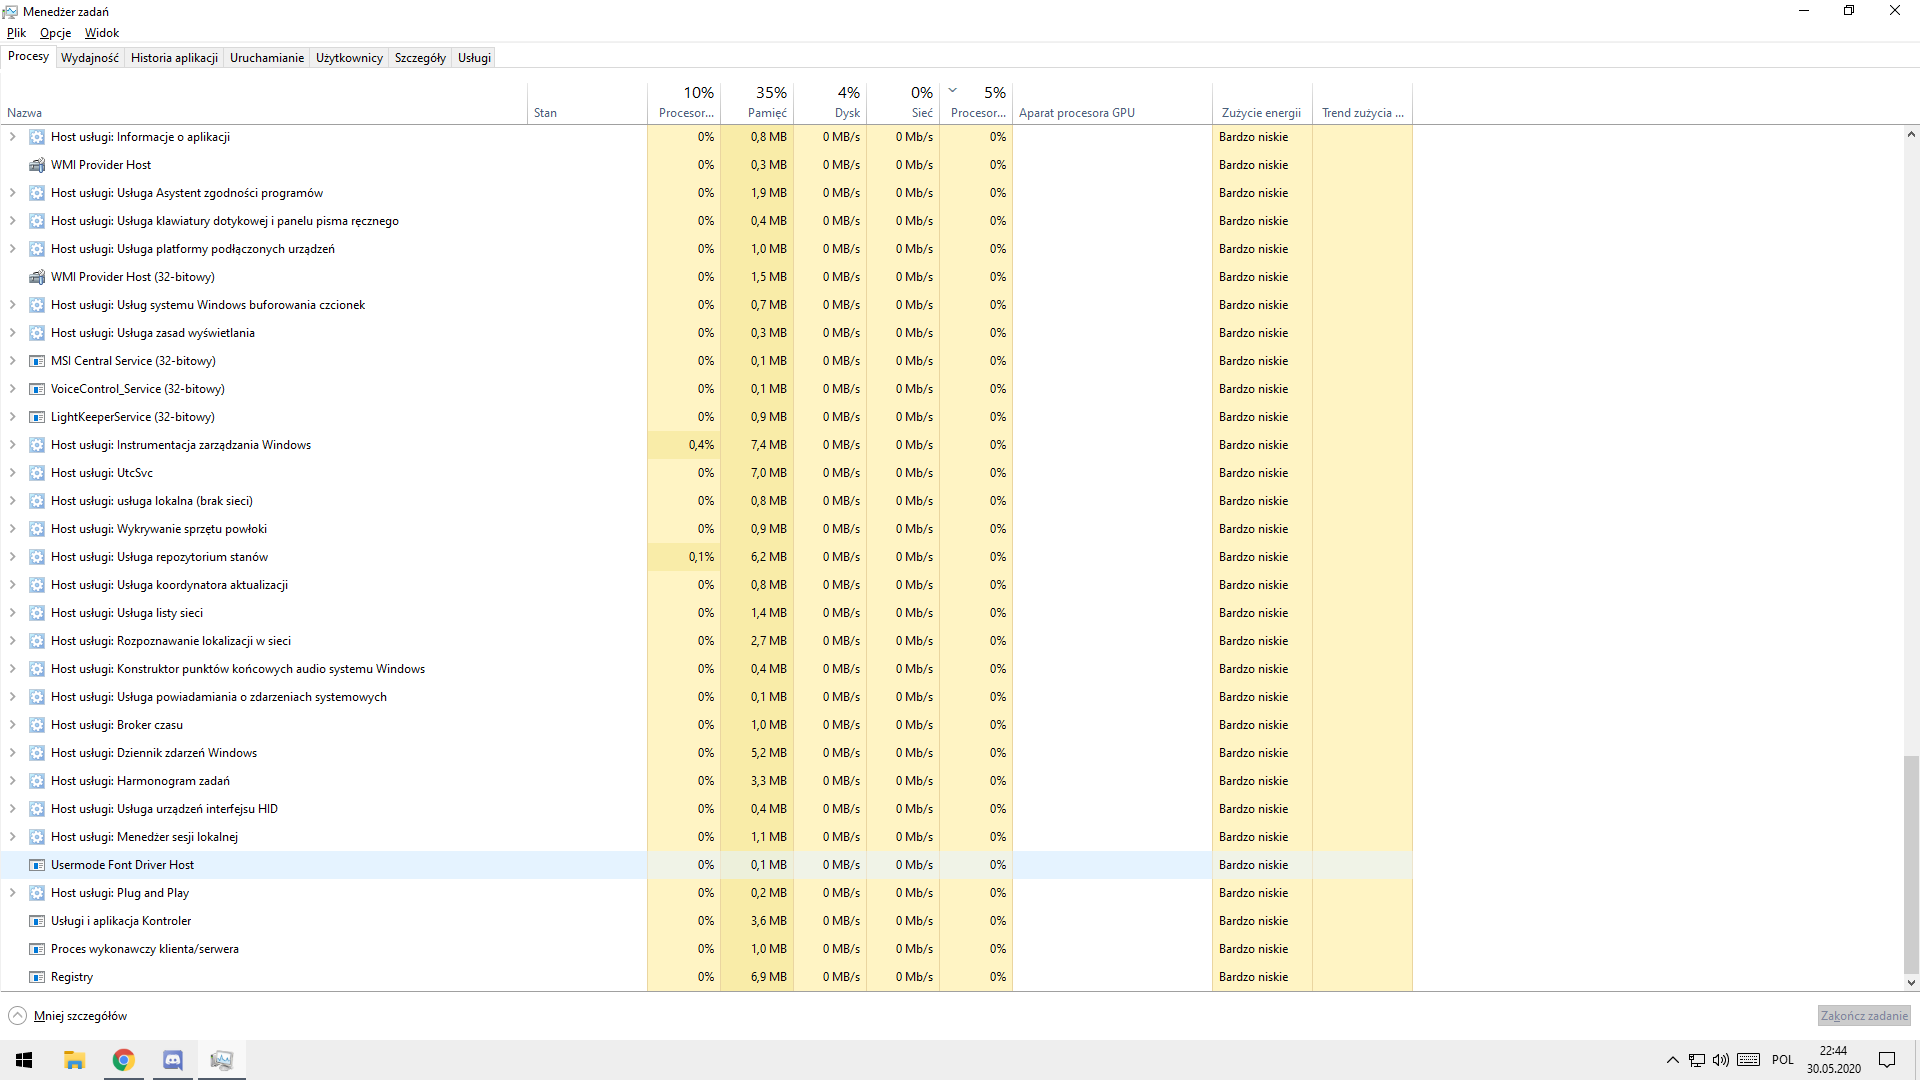Screen dimensions: 1920x1080
Task: Switch to the Uruchamianie tab
Action: [267, 58]
